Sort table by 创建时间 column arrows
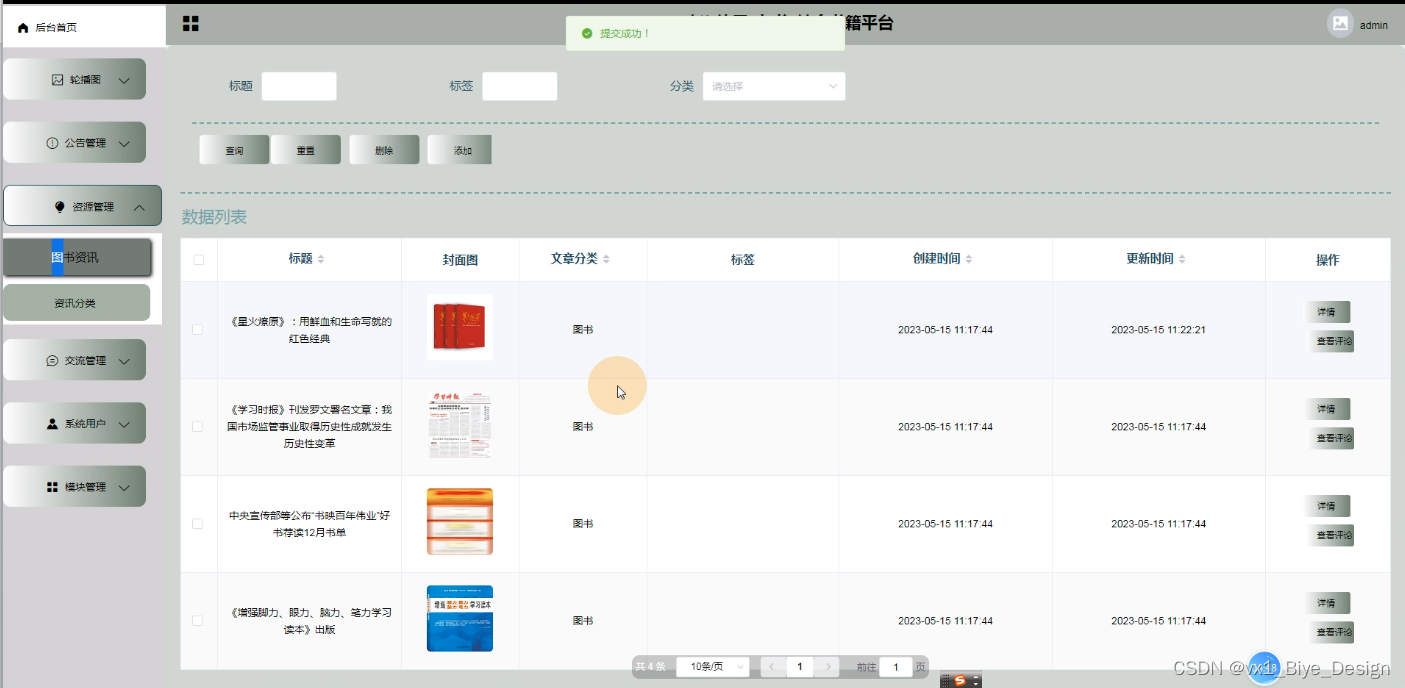The width and height of the screenshot is (1405, 688). point(969,259)
